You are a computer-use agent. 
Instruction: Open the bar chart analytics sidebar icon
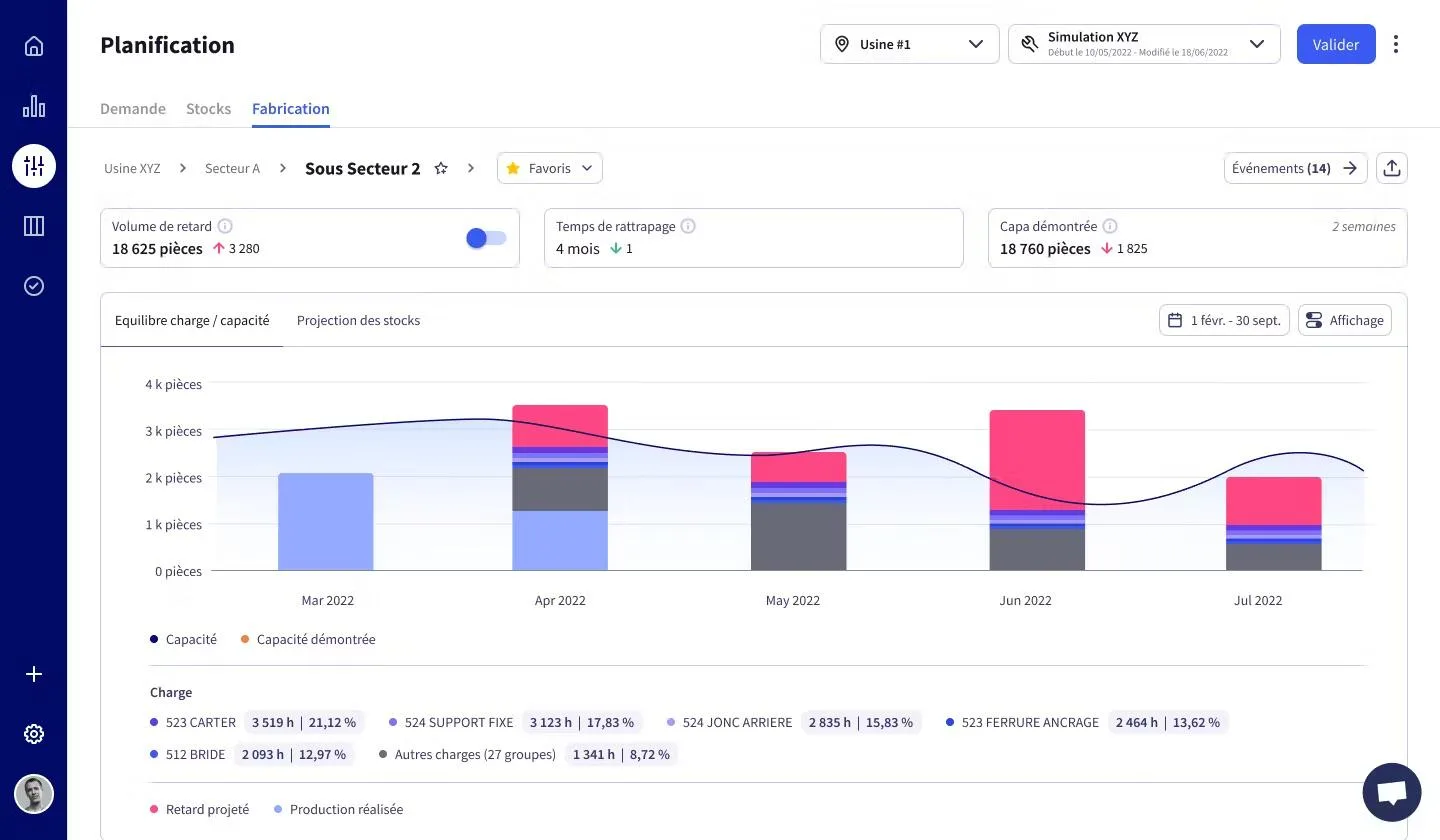(34, 106)
